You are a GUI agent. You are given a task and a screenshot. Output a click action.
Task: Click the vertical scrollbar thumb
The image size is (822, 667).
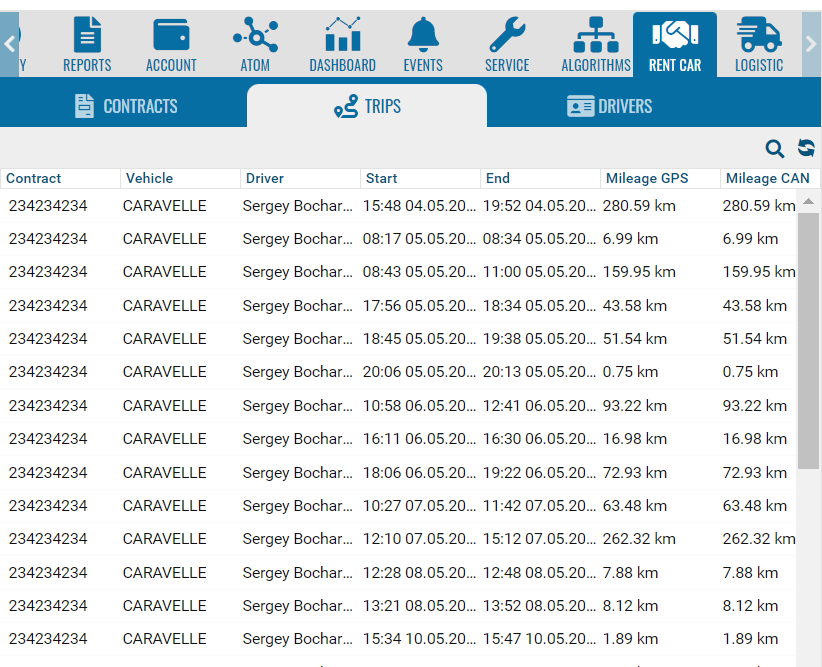[808, 340]
